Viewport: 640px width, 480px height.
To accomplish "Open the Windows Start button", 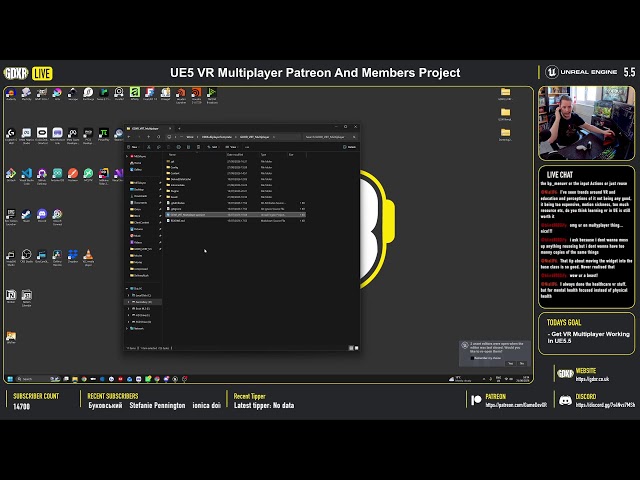I will (10, 379).
